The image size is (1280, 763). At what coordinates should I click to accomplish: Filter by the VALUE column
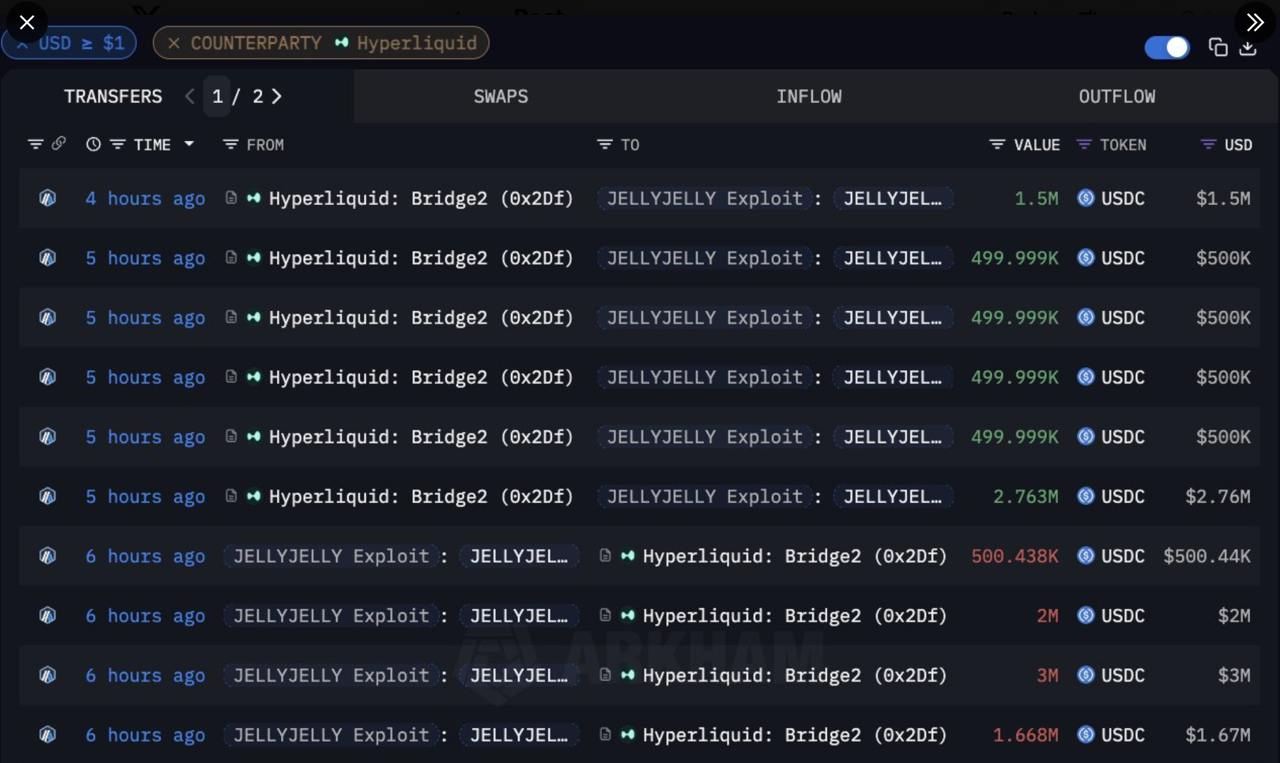point(997,144)
